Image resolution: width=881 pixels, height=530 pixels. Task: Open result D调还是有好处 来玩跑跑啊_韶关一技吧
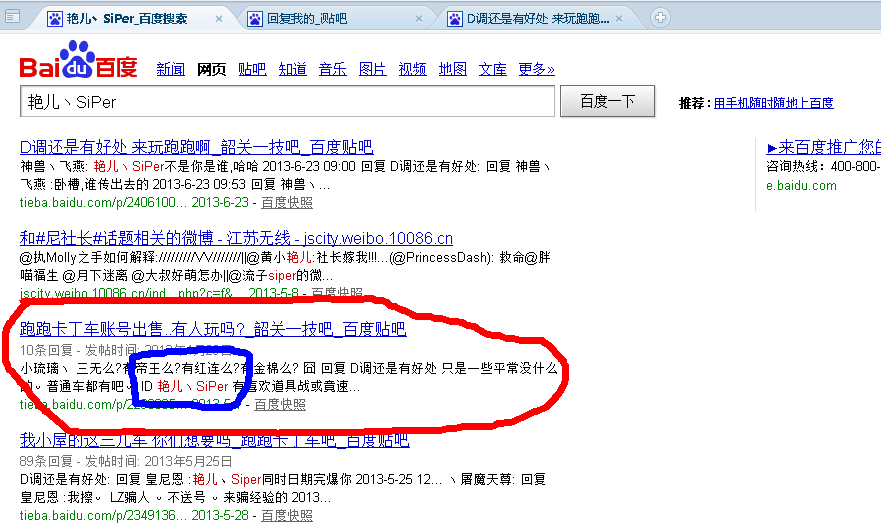point(197,147)
